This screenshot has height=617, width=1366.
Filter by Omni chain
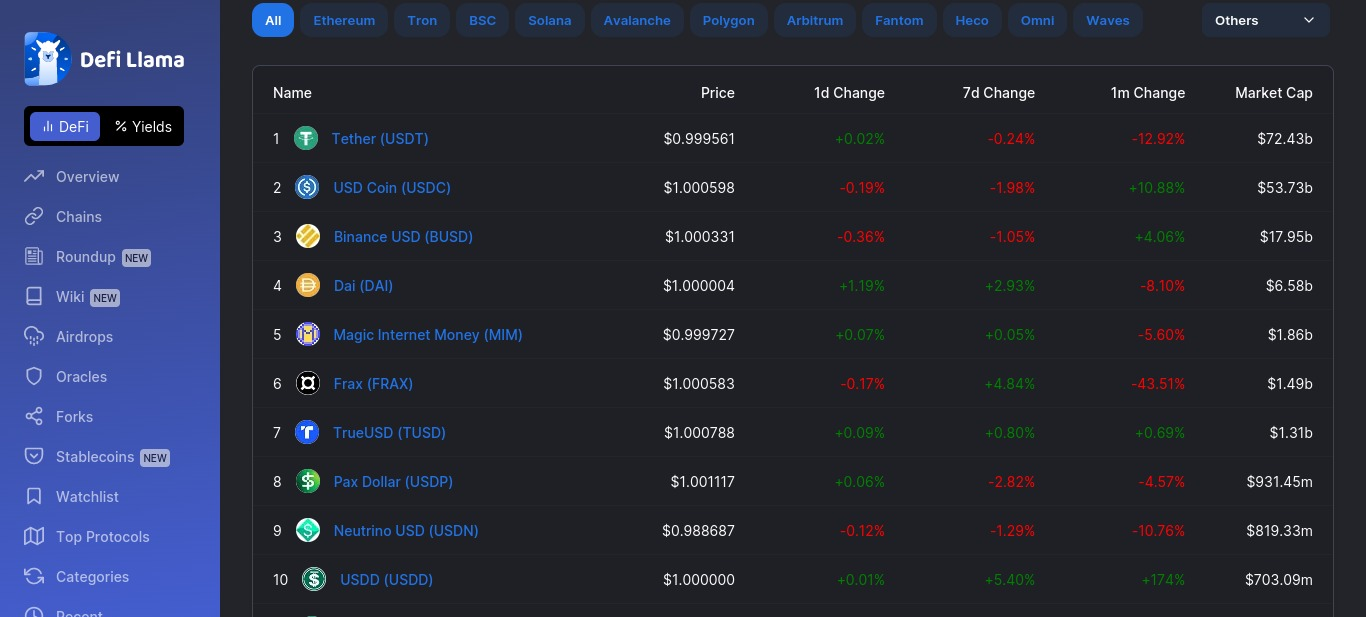[x=1037, y=20]
